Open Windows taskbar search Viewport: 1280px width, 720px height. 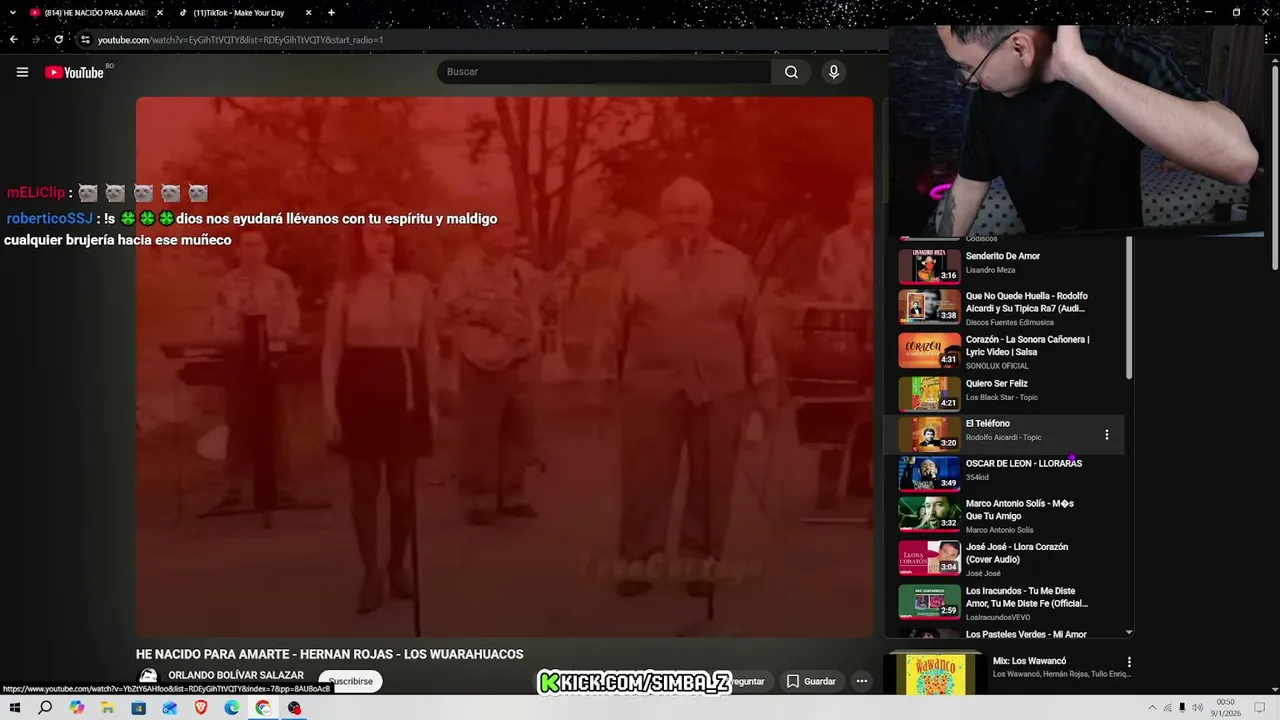pyautogui.click(x=45, y=708)
